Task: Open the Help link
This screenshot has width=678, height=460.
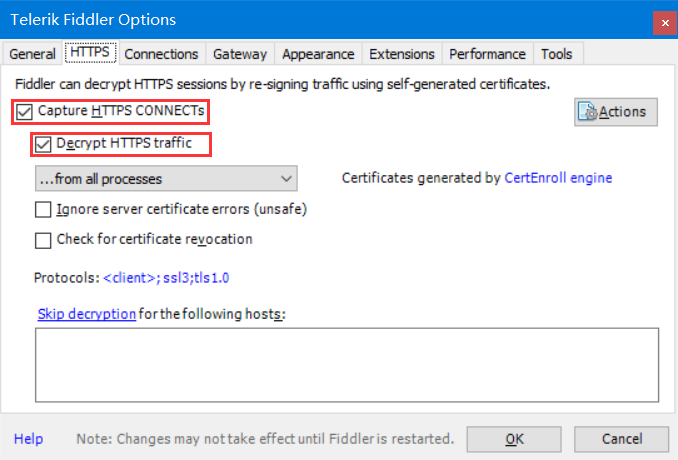Action: 29,439
